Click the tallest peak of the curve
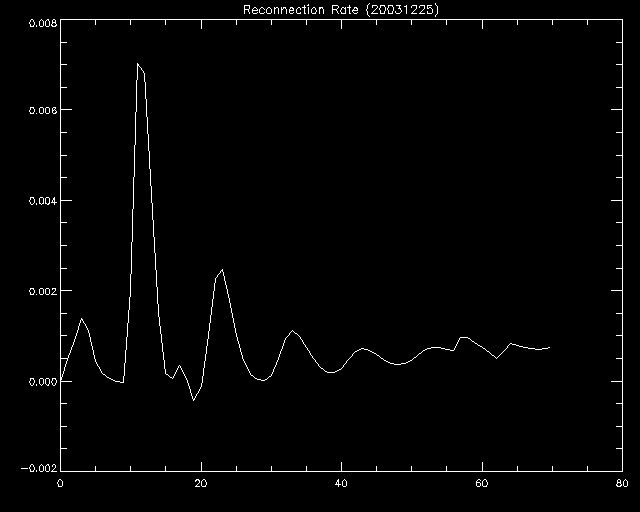This screenshot has width=640, height=512. coord(138,64)
